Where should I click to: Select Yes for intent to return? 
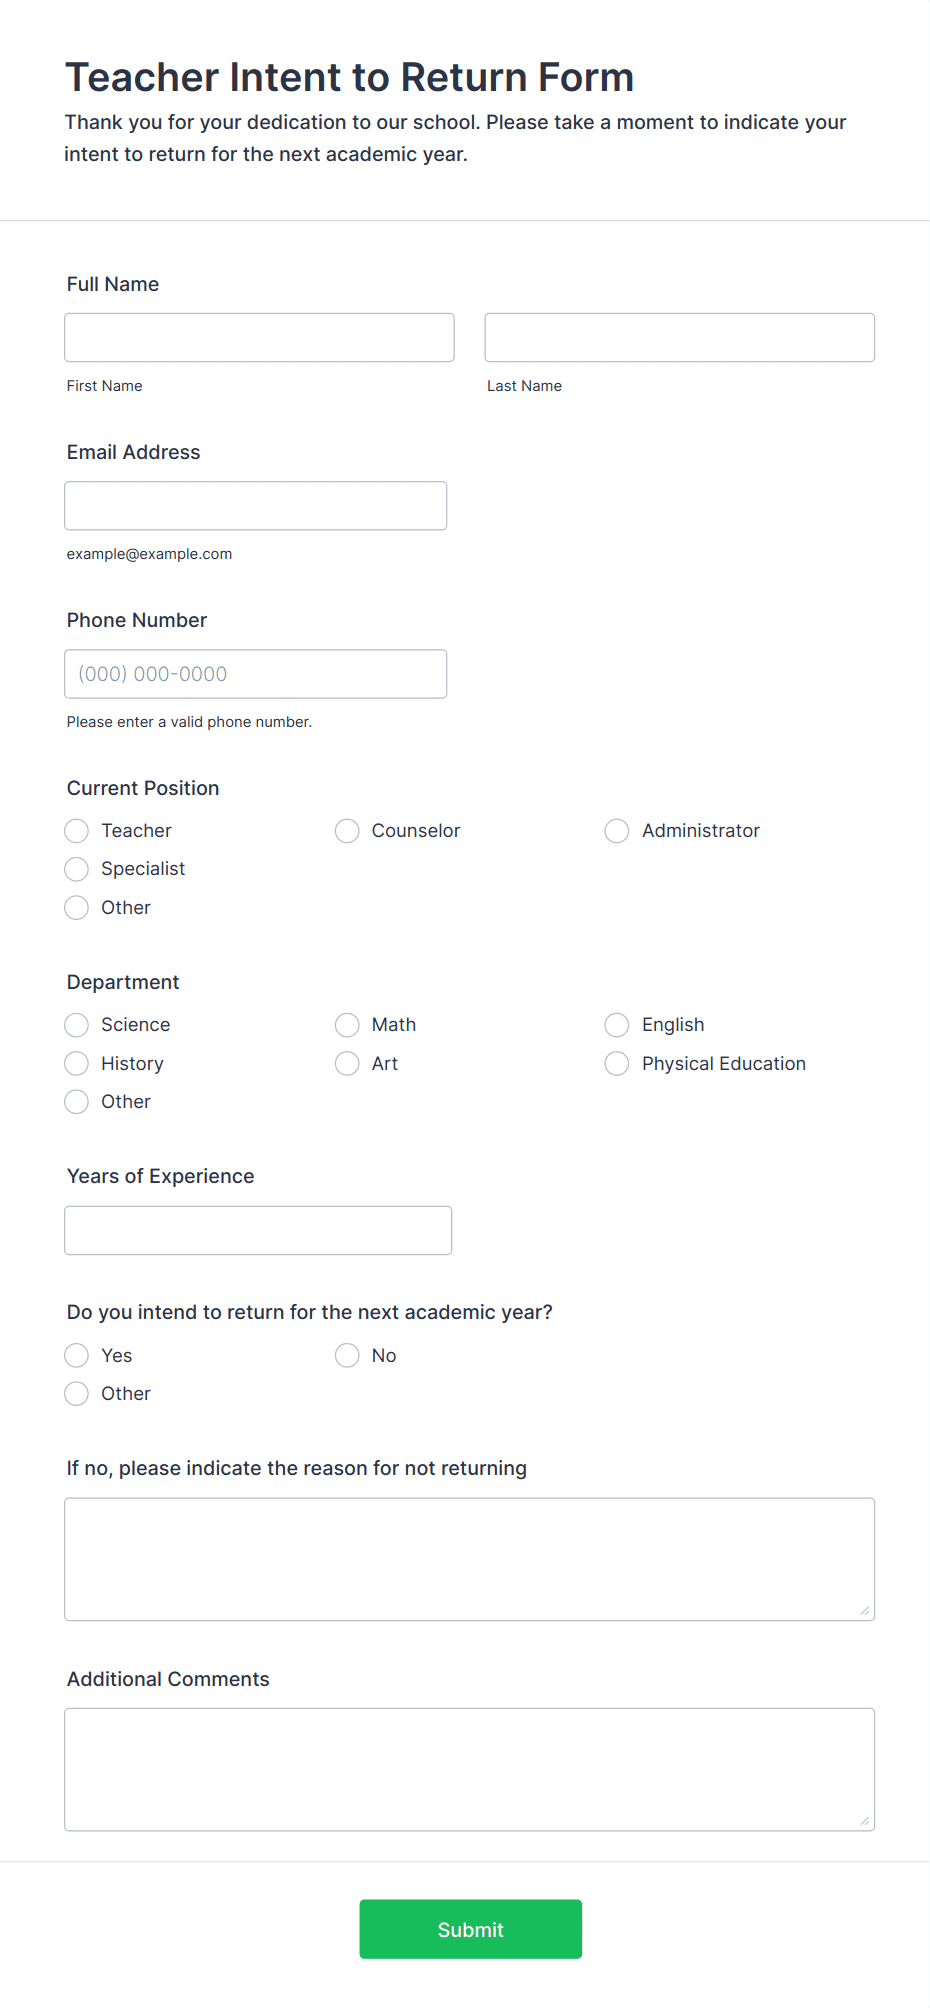coord(76,1355)
